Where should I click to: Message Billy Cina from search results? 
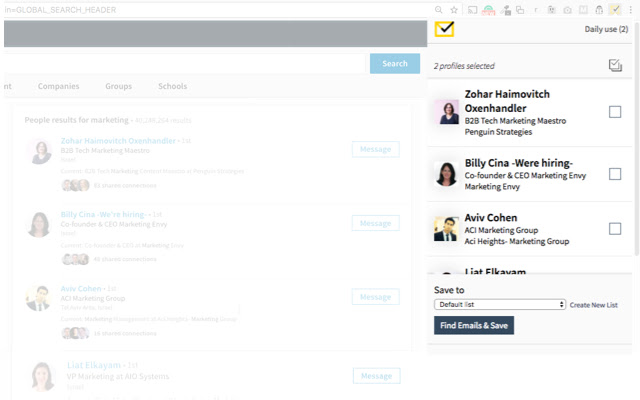pyautogui.click(x=376, y=223)
